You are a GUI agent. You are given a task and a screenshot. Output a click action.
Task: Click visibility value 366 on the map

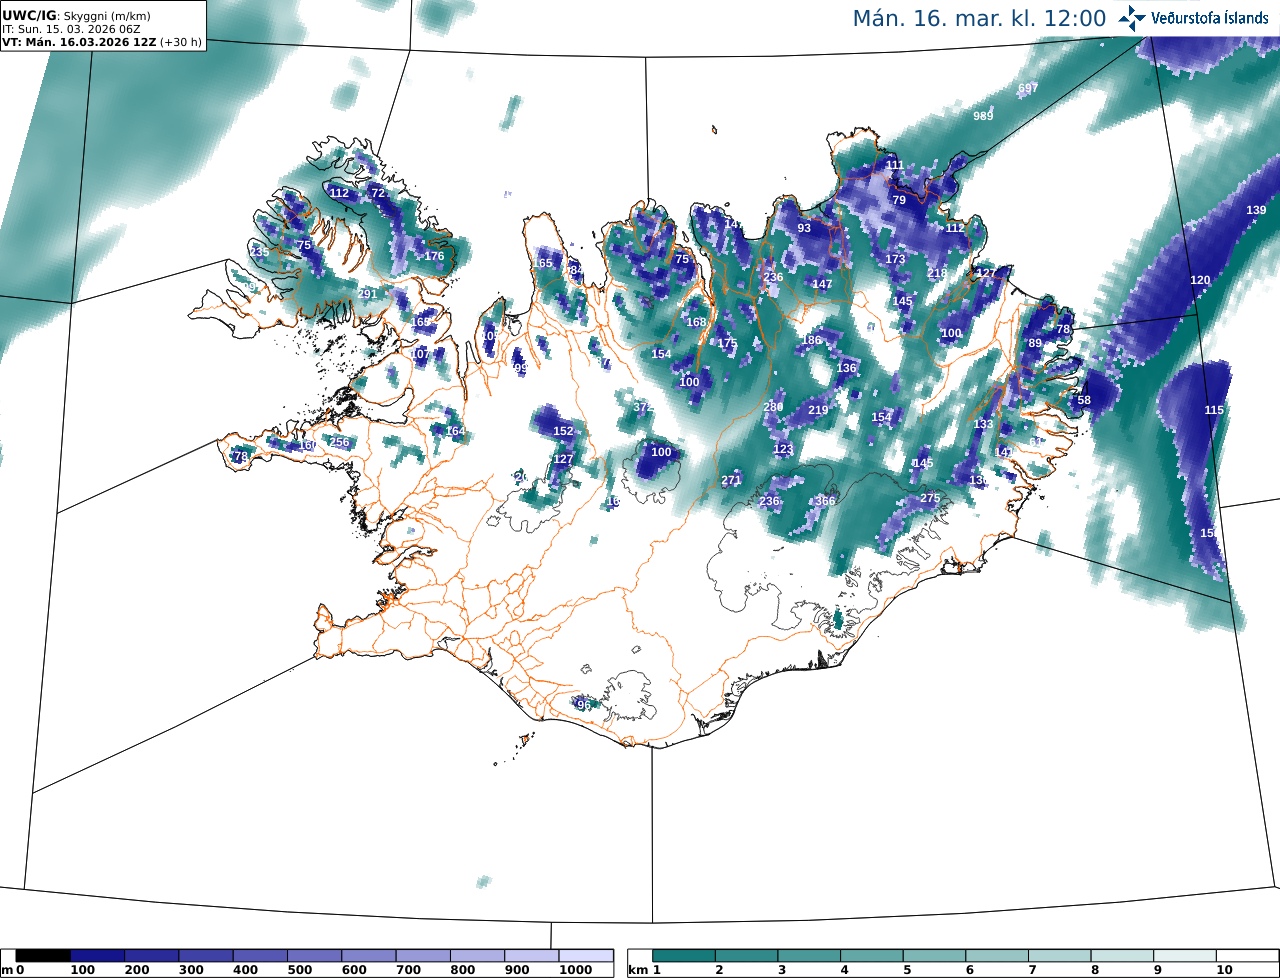(x=825, y=501)
